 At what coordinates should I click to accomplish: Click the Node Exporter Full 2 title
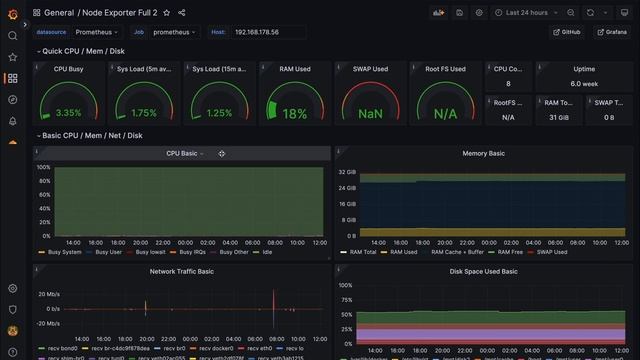[120, 13]
